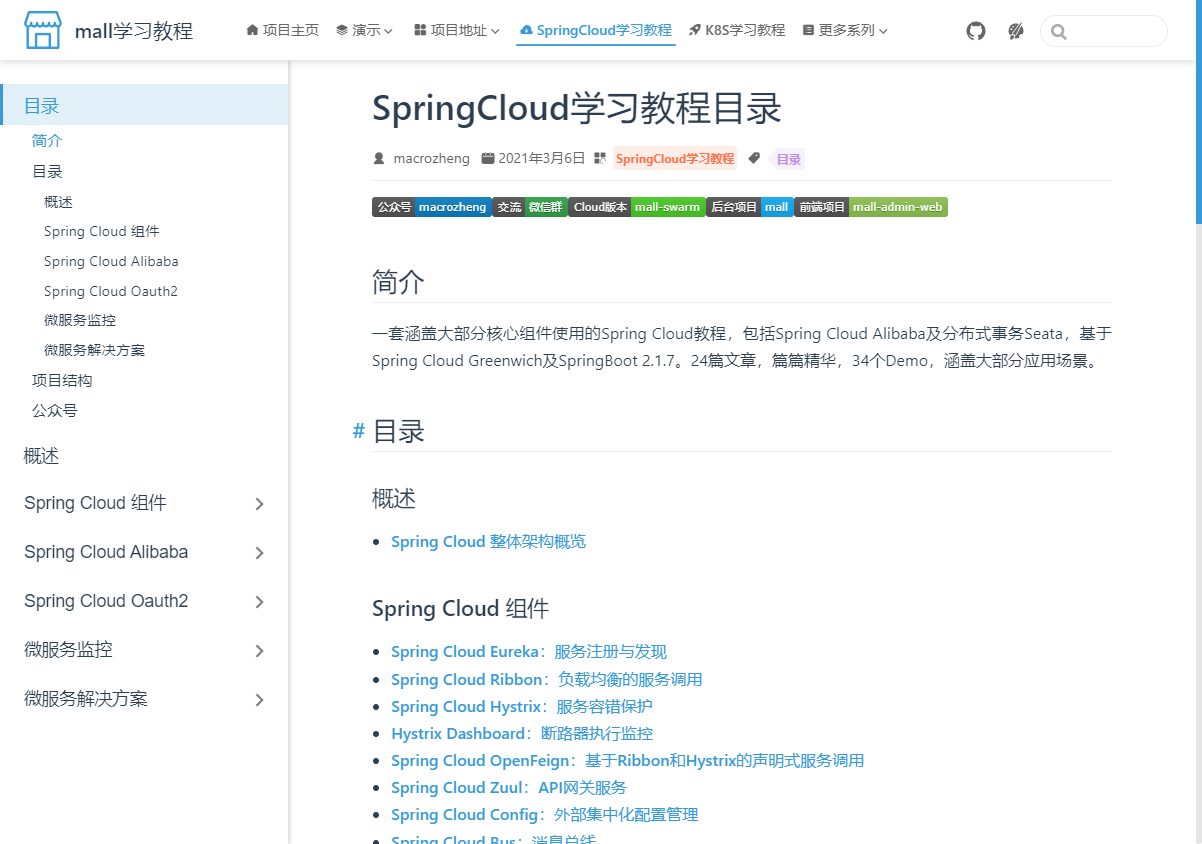1202x844 pixels.
Task: Jump to Spring Cloud Alibaba nested sidebar link
Action: 111,261
